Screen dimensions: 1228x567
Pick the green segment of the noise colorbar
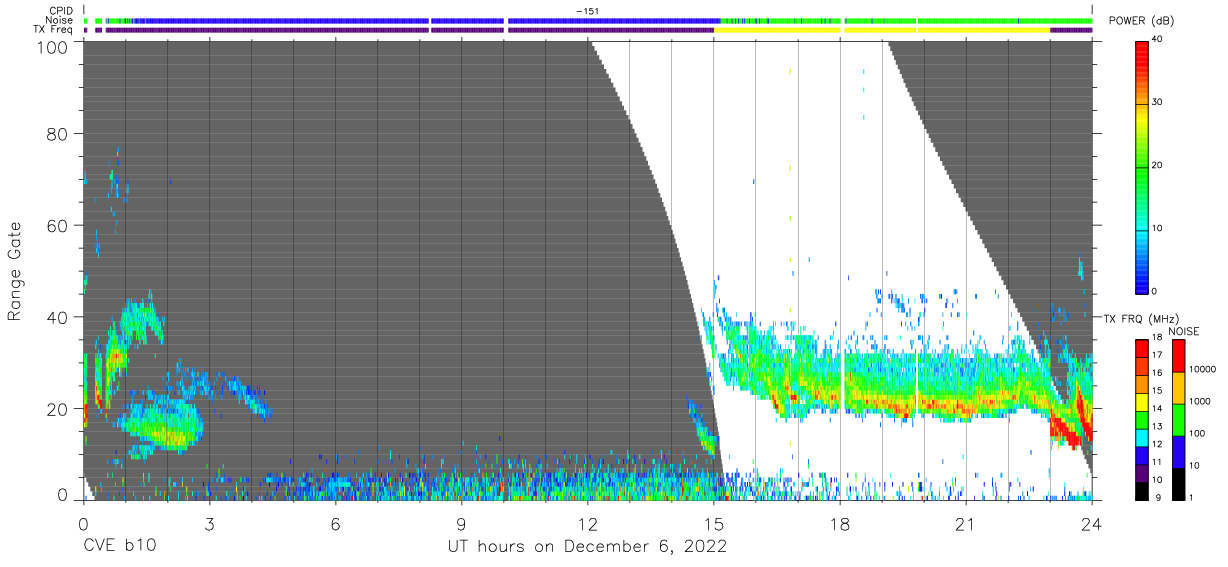pos(1178,419)
